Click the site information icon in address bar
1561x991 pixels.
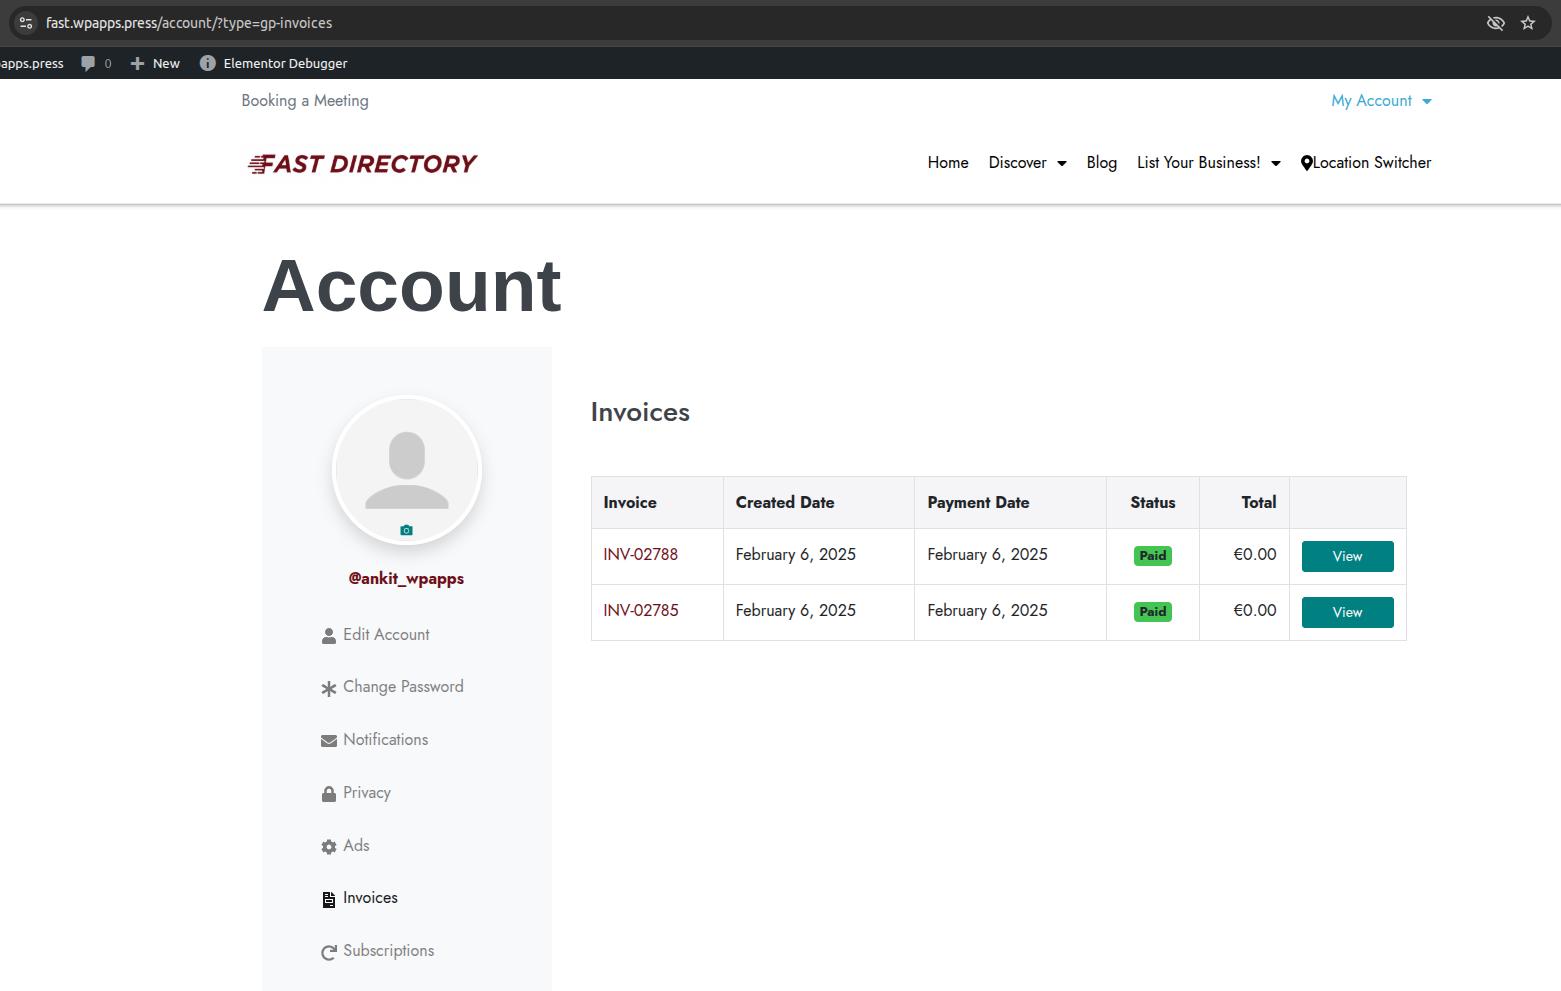pyautogui.click(x=26, y=23)
